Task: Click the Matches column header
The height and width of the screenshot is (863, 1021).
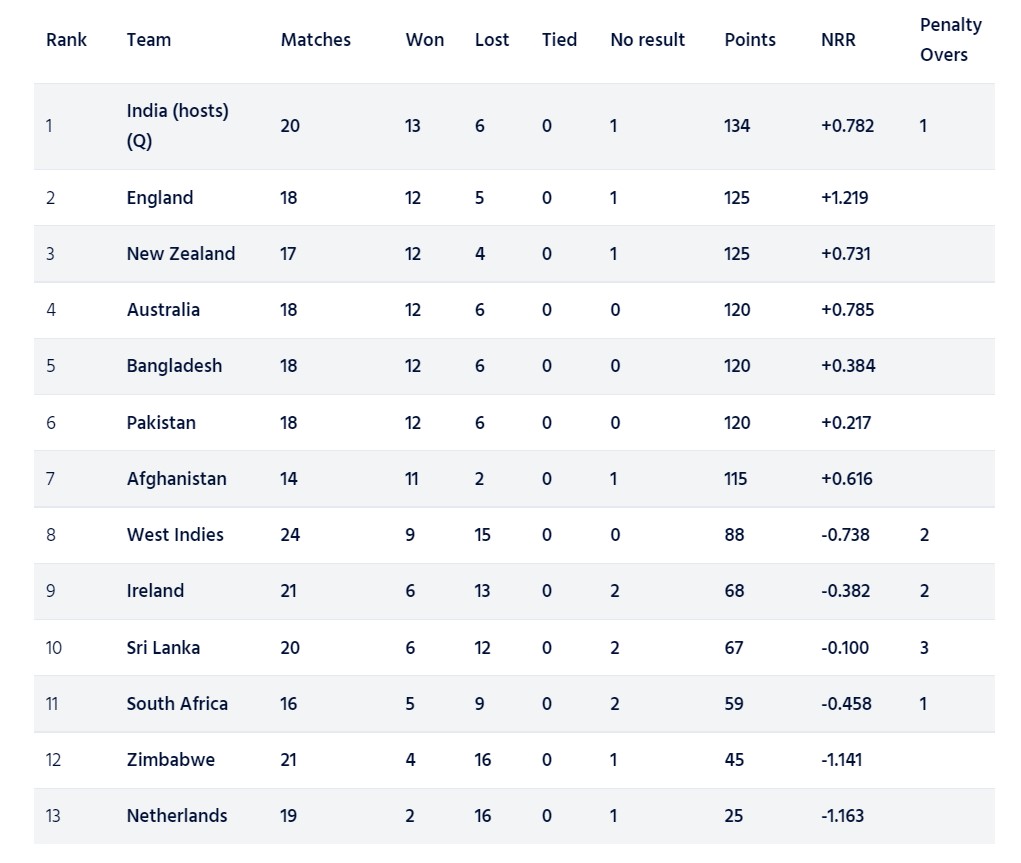Action: click(315, 40)
